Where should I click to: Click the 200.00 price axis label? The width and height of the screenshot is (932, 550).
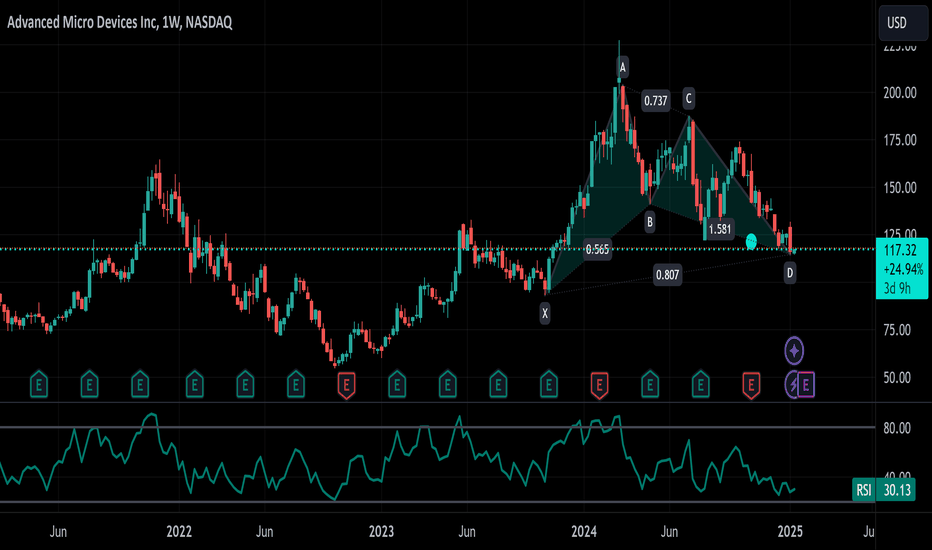click(899, 93)
